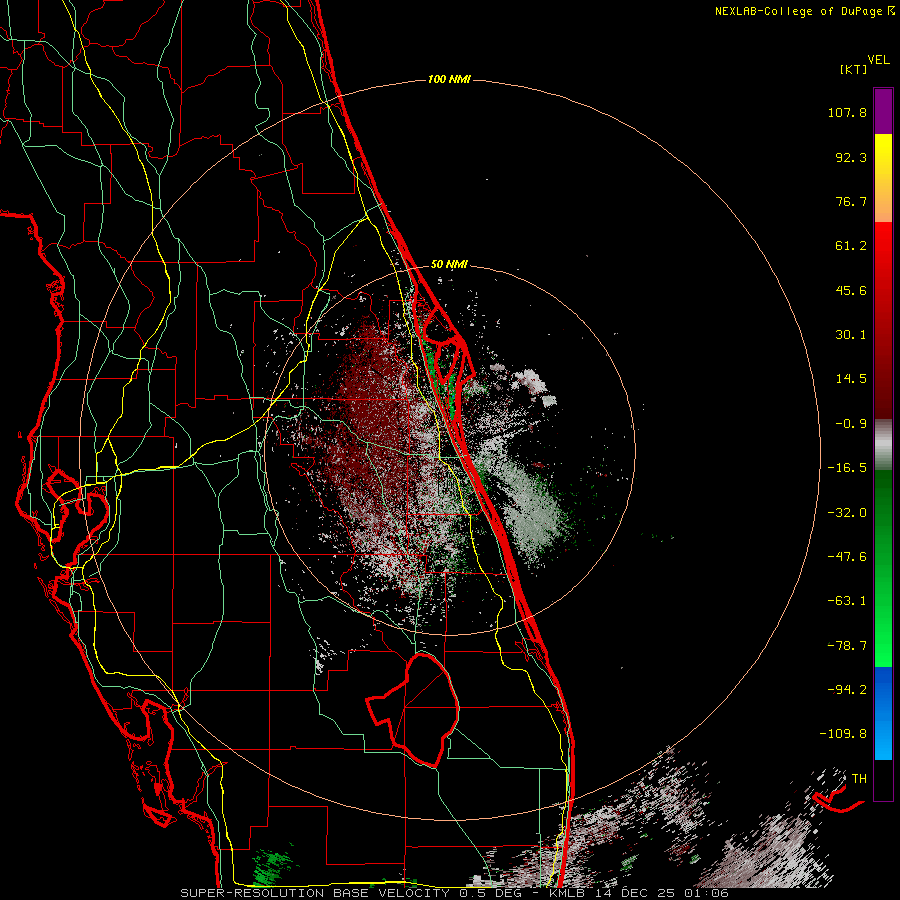
Task: Click the 100 NMI range ring label
Action: (x=449, y=79)
